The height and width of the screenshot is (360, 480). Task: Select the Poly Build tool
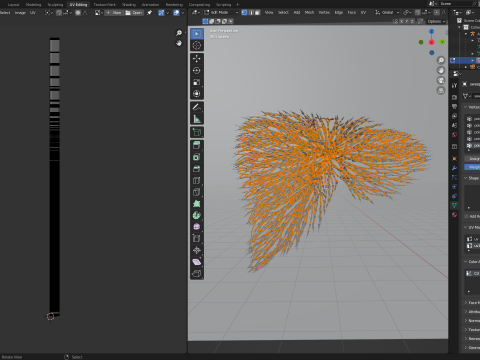point(197,204)
